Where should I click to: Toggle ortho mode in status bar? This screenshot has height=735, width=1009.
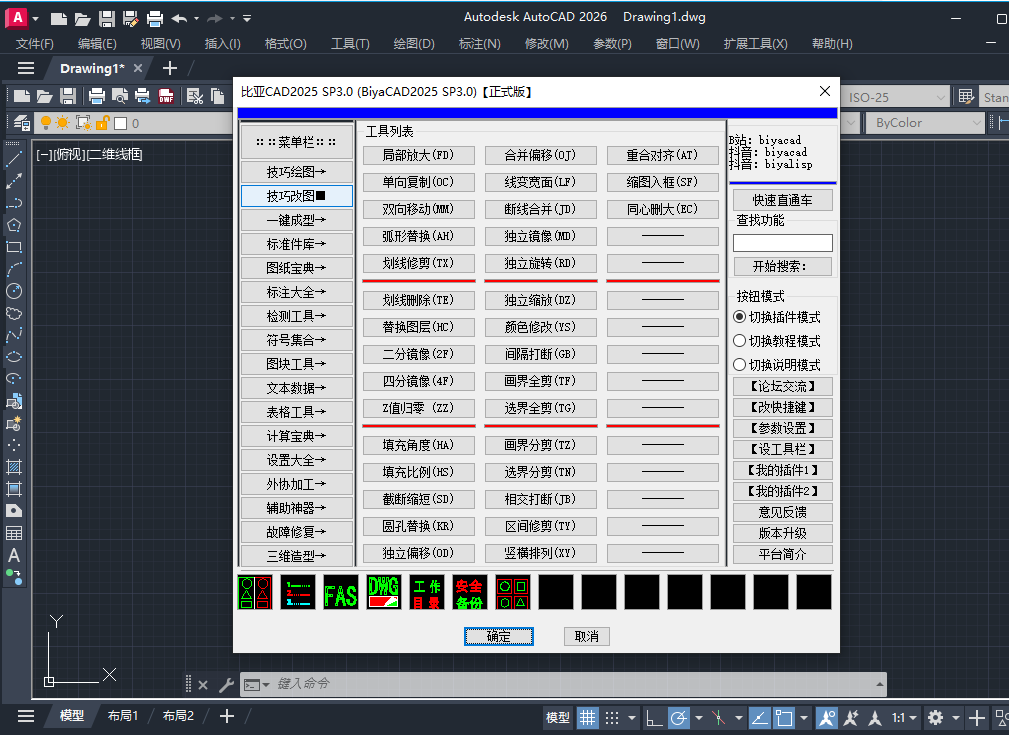point(654,717)
